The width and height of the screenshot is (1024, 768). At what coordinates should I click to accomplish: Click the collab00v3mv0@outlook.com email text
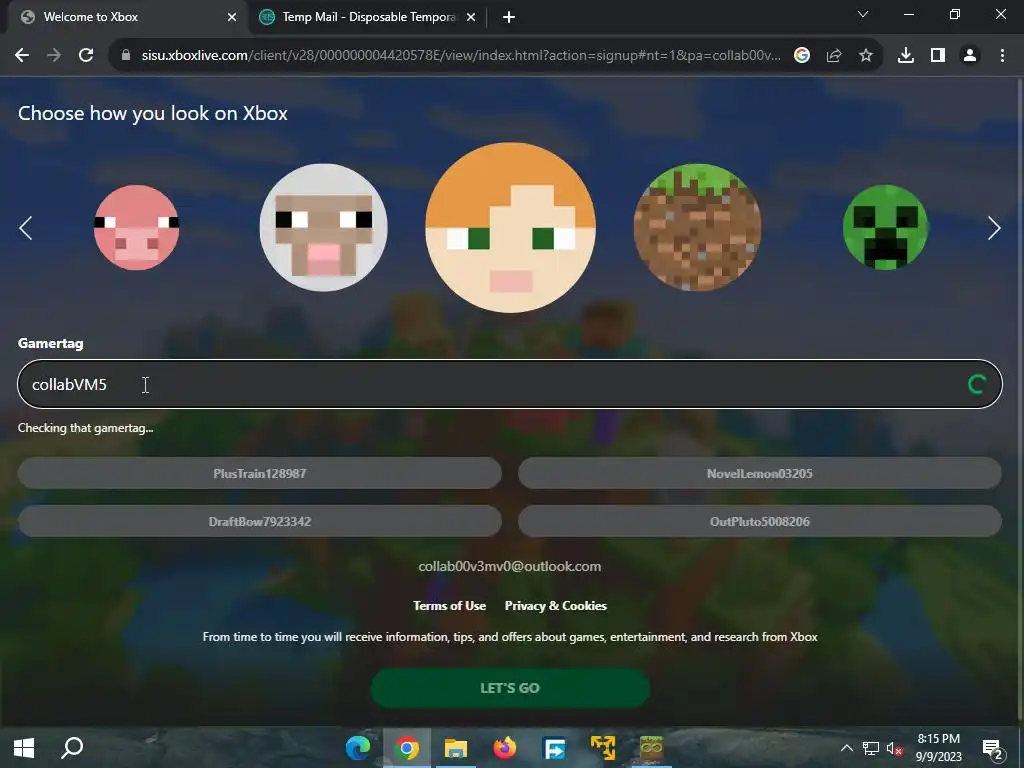coord(509,566)
